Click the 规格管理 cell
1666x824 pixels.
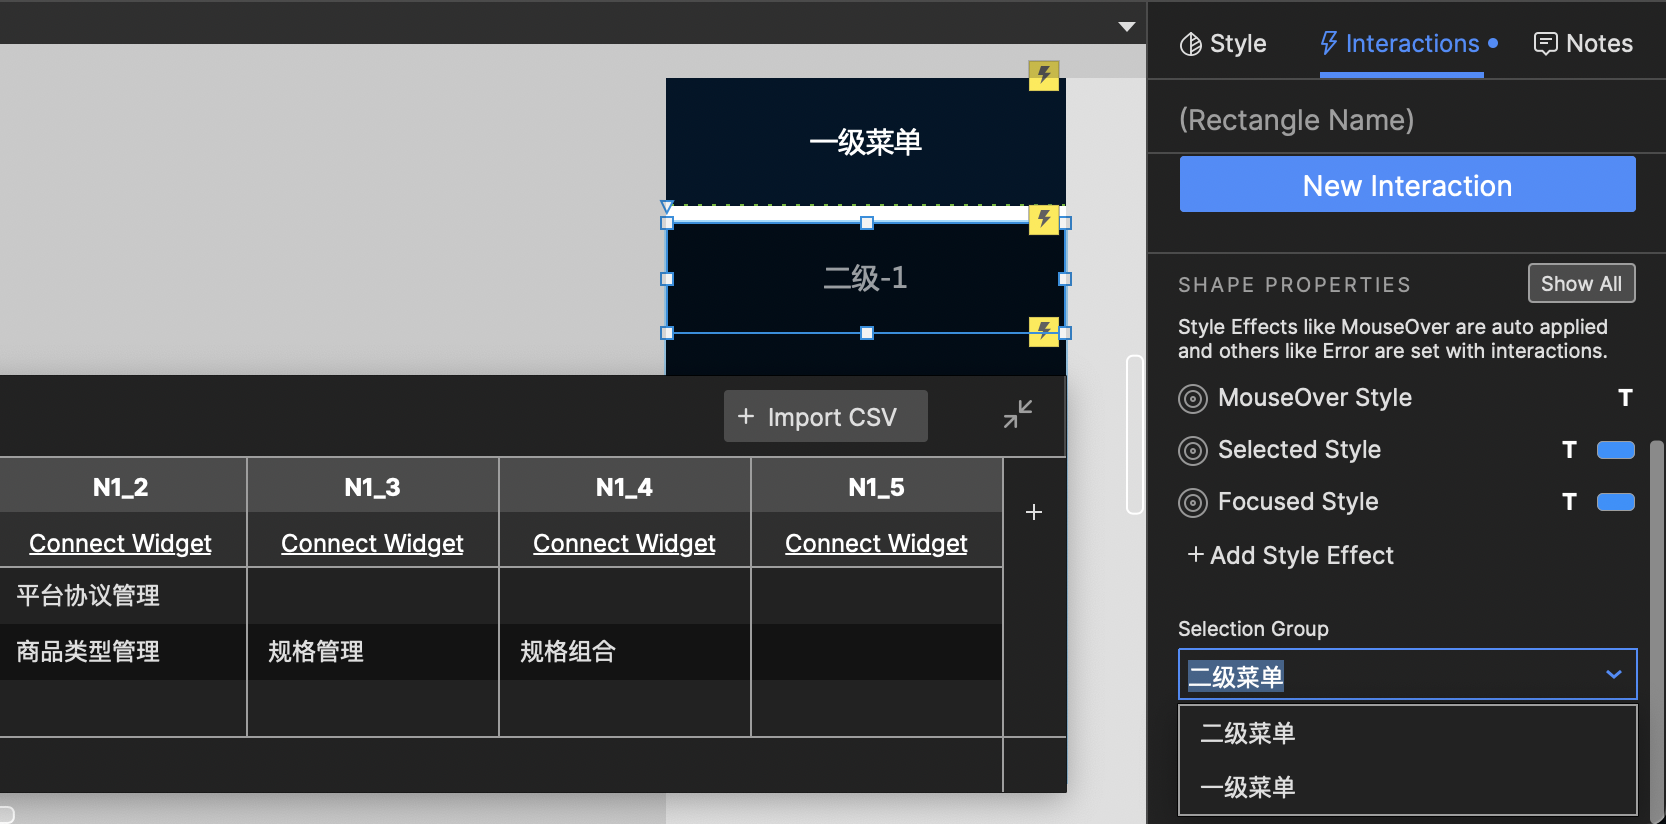coord(372,652)
